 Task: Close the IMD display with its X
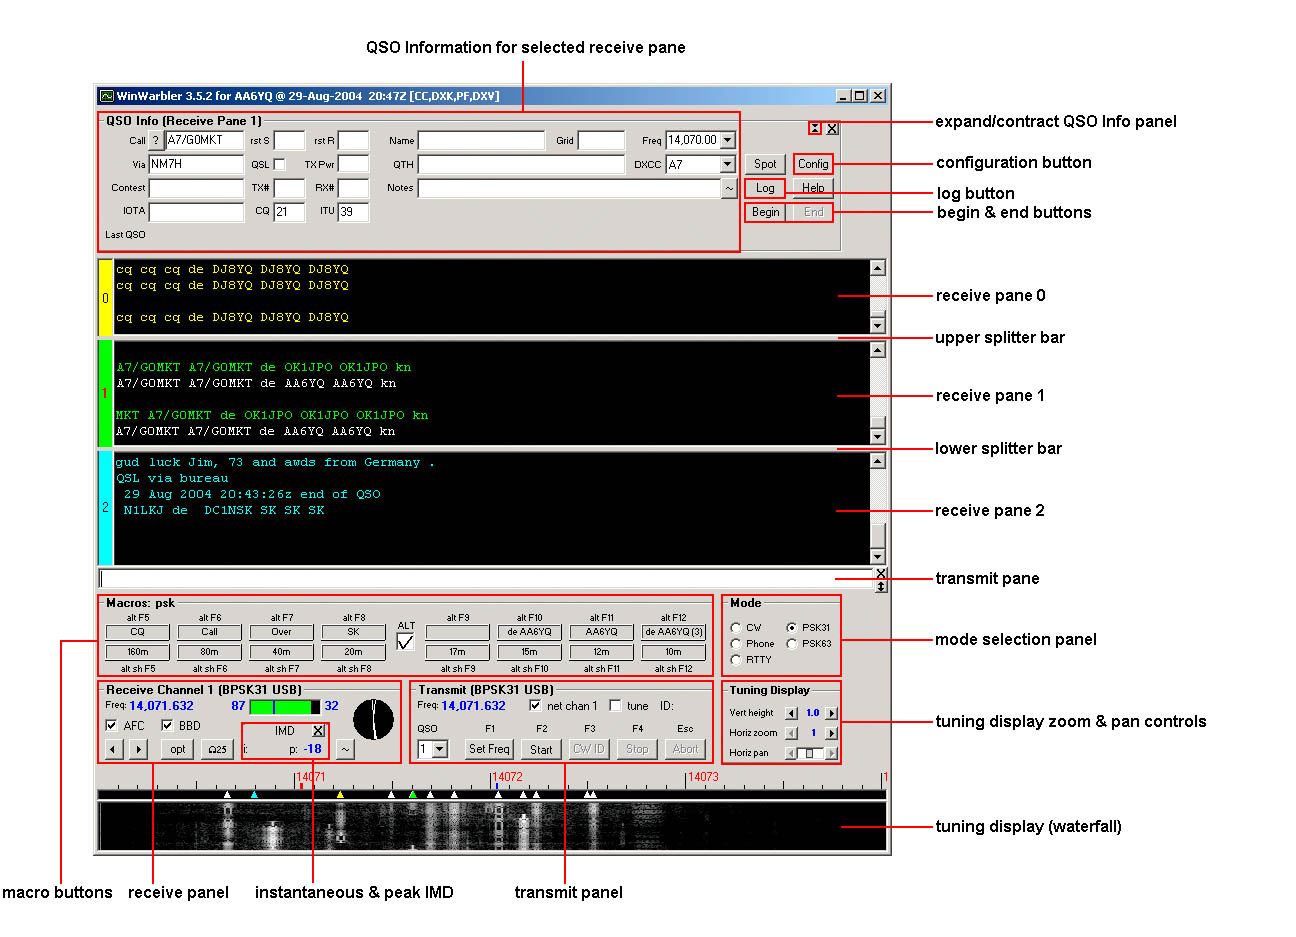[318, 731]
